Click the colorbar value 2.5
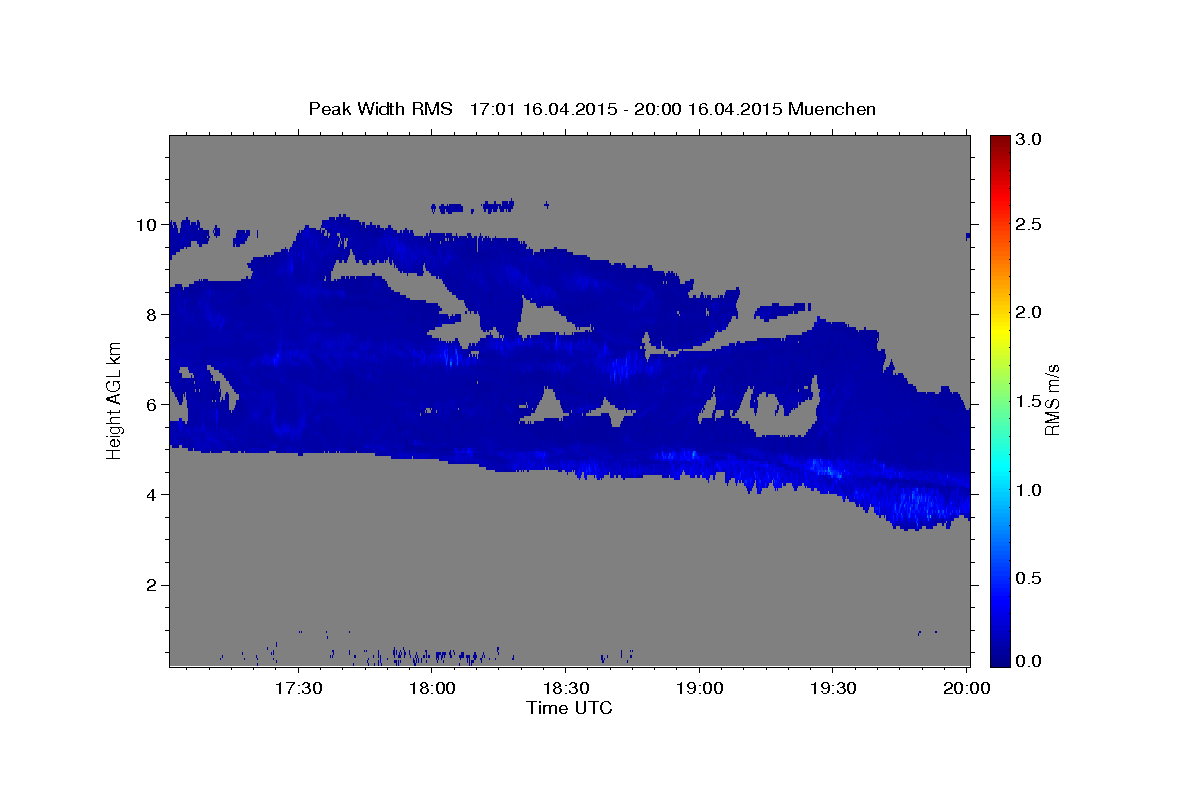 1028,224
